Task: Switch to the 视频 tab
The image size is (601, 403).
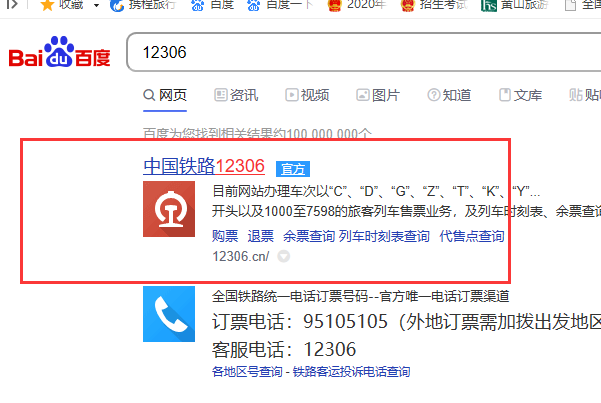Action: tap(307, 95)
